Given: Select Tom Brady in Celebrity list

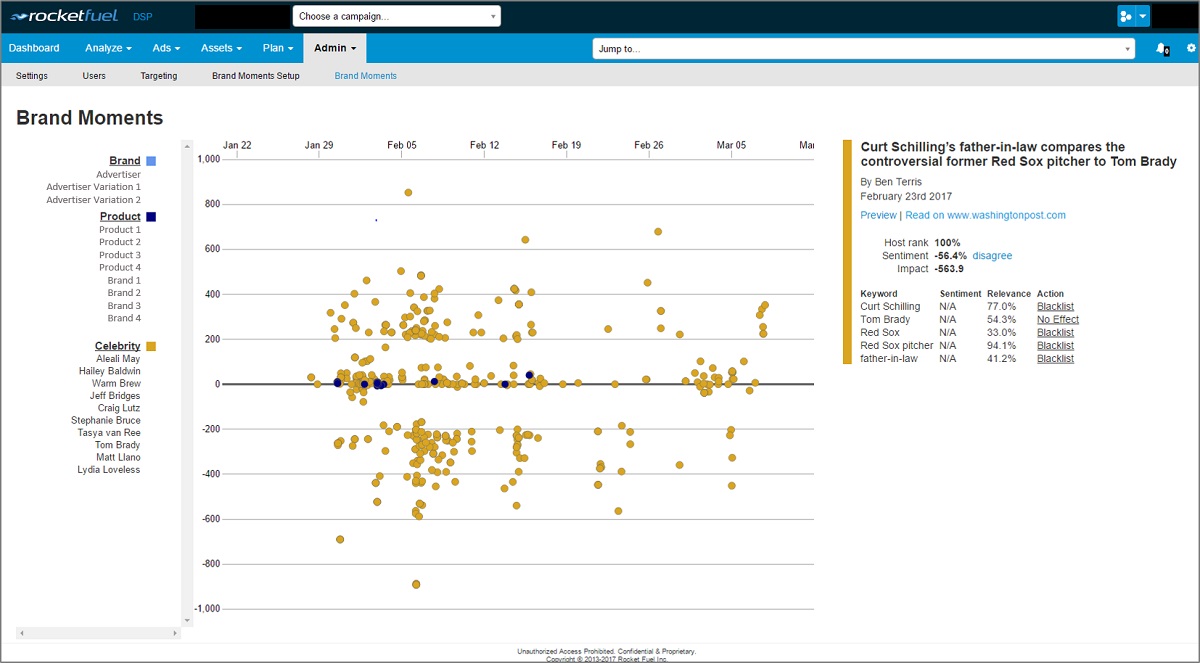Looking at the screenshot, I should 118,445.
